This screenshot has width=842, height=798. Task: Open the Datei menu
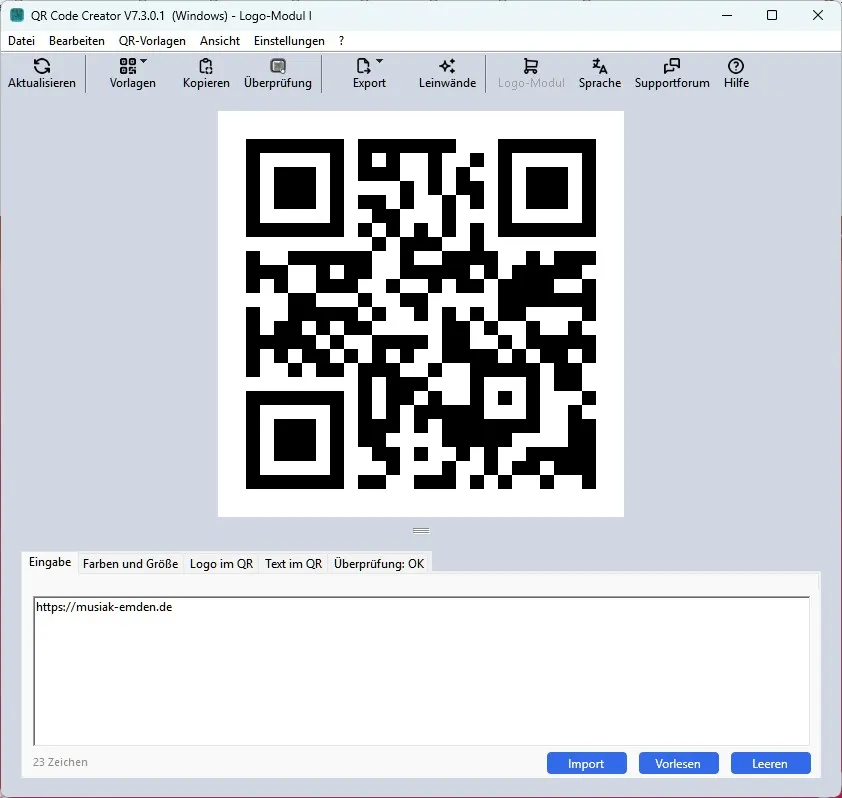[21, 41]
